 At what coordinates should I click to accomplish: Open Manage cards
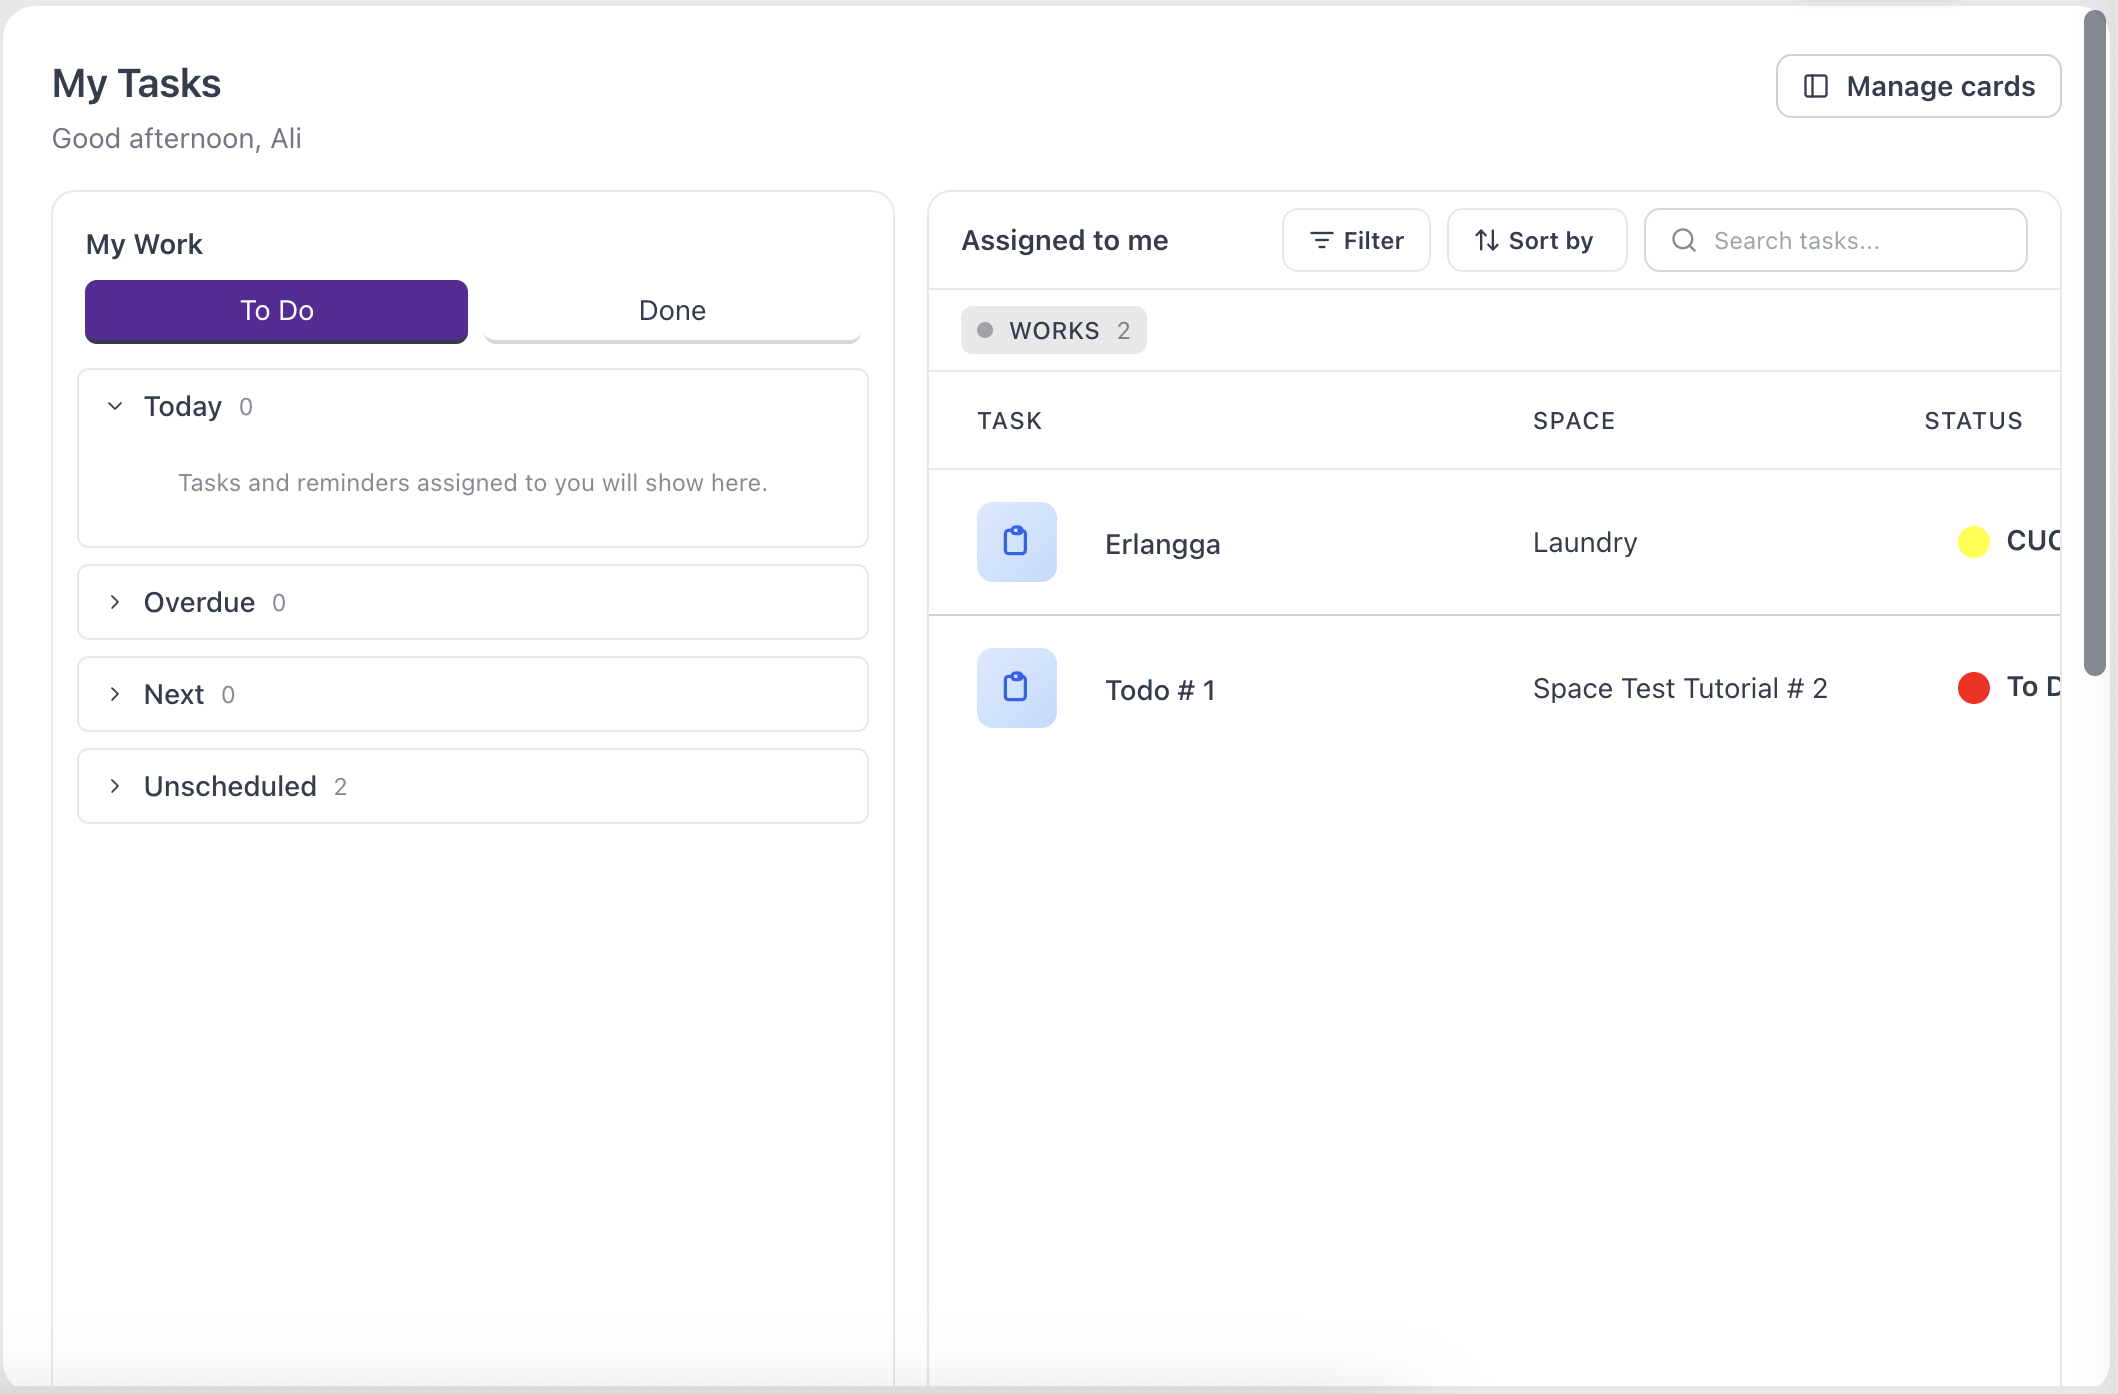point(1918,86)
